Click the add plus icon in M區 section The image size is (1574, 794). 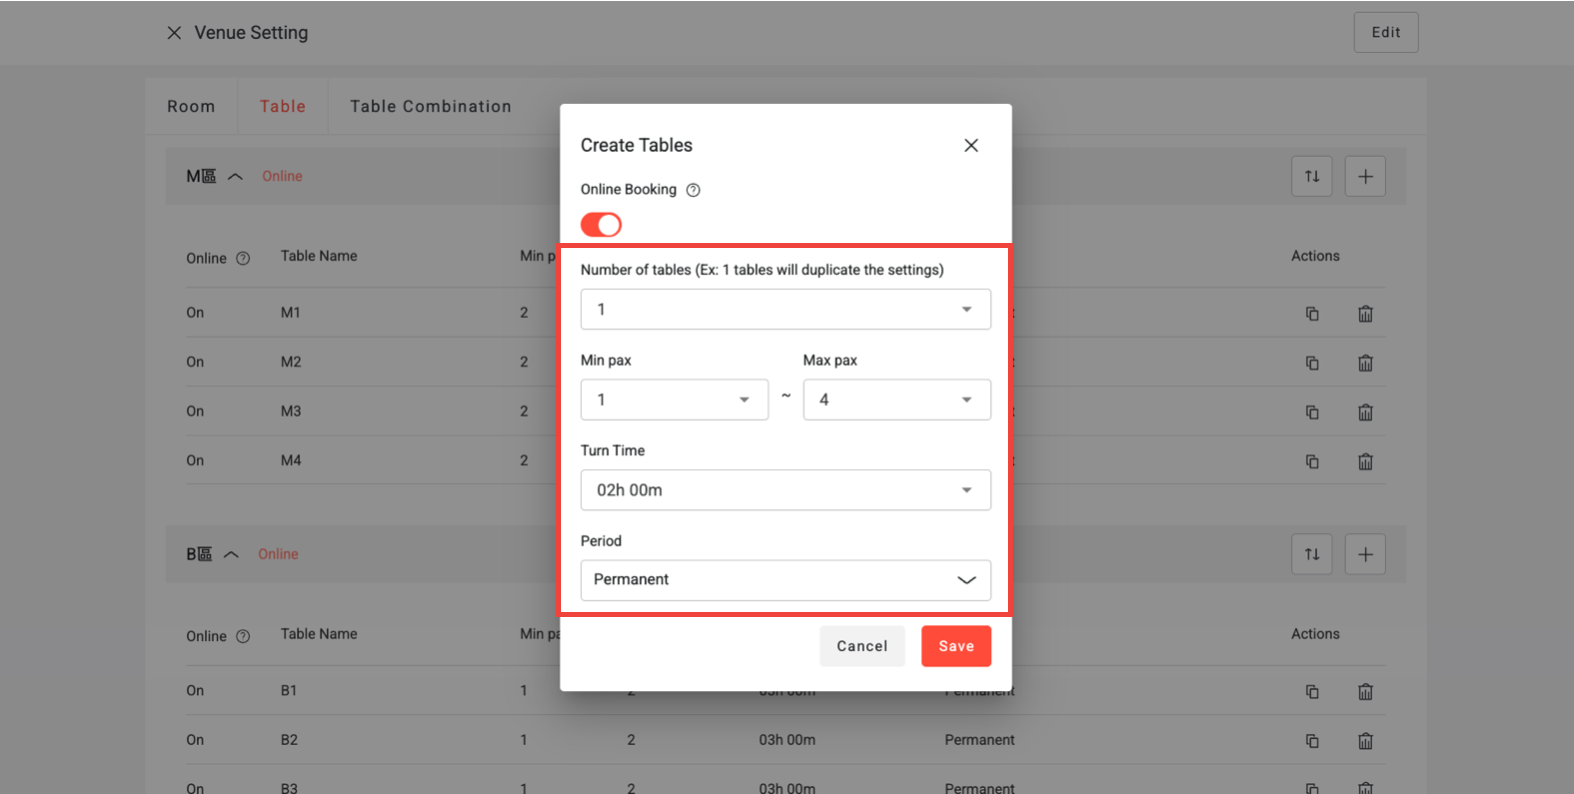(1365, 177)
